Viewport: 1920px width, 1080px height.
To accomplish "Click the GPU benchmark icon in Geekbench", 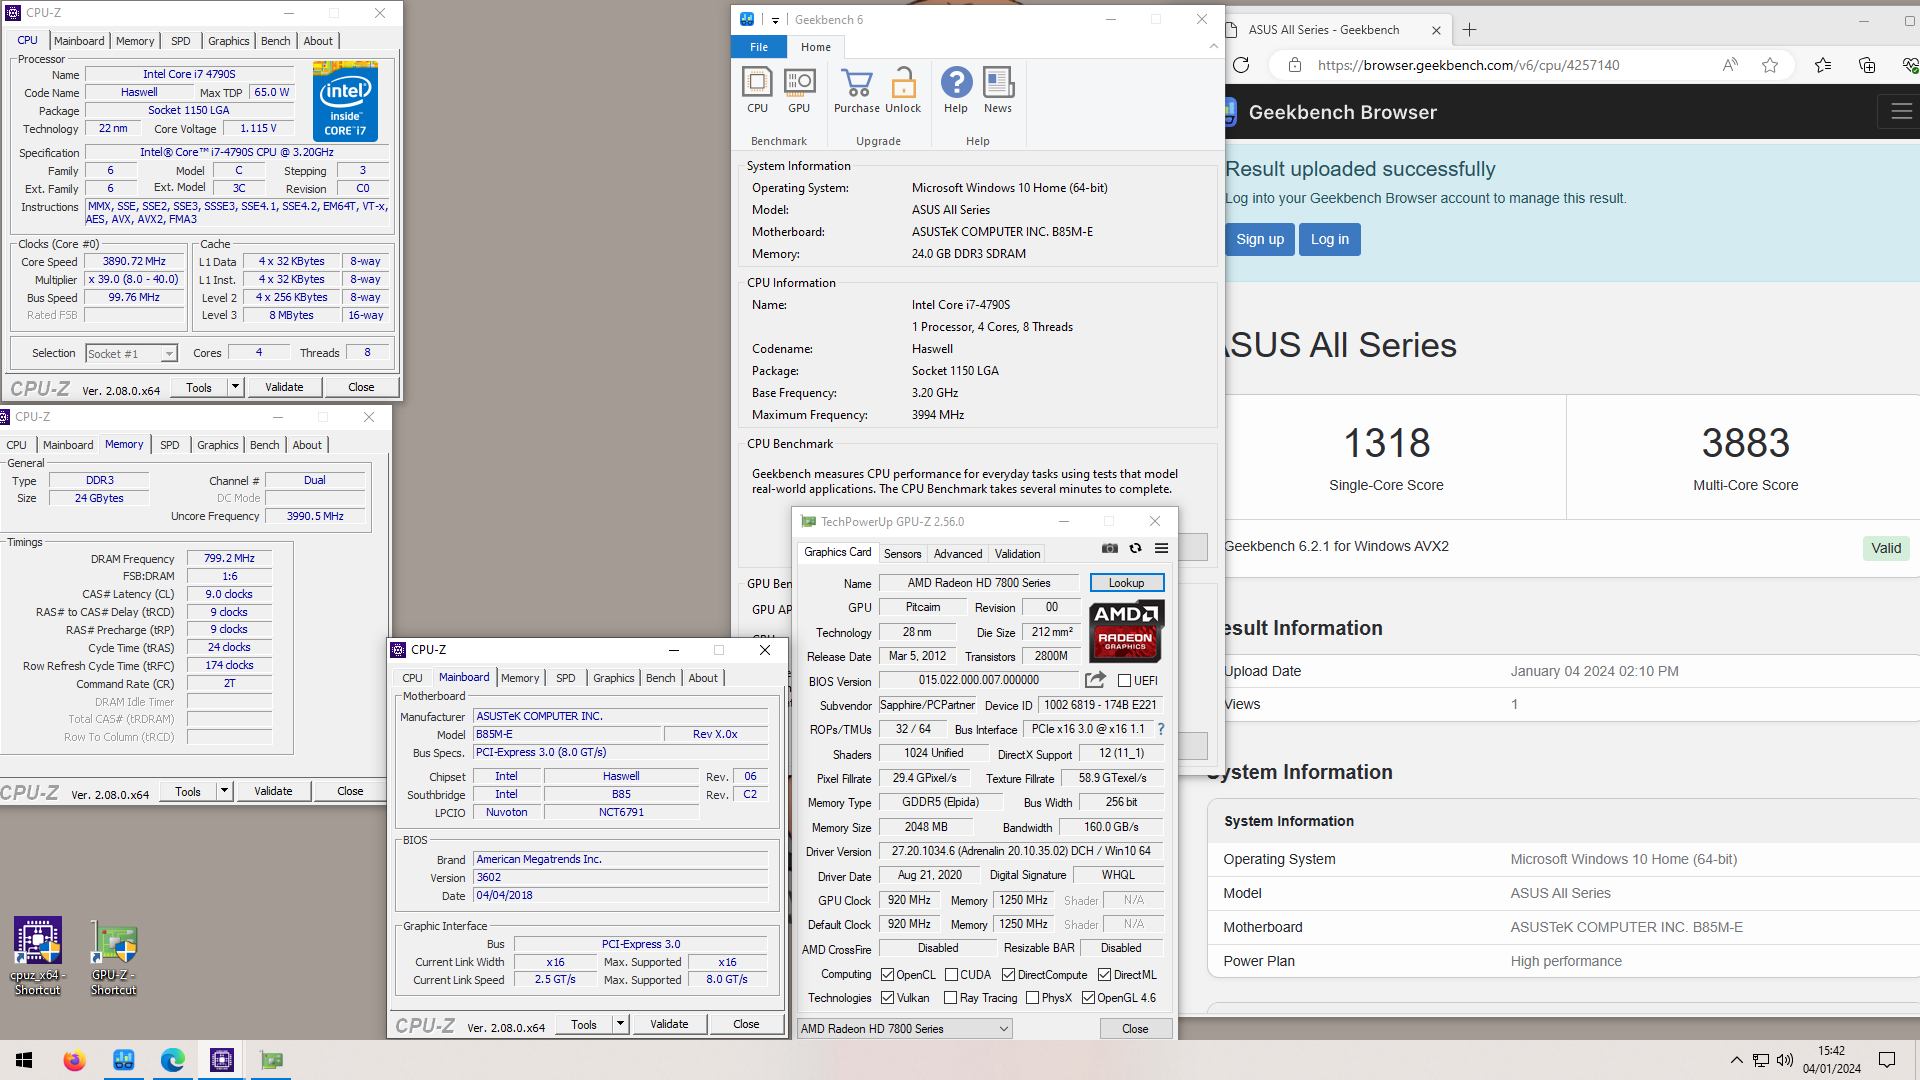I will point(799,89).
